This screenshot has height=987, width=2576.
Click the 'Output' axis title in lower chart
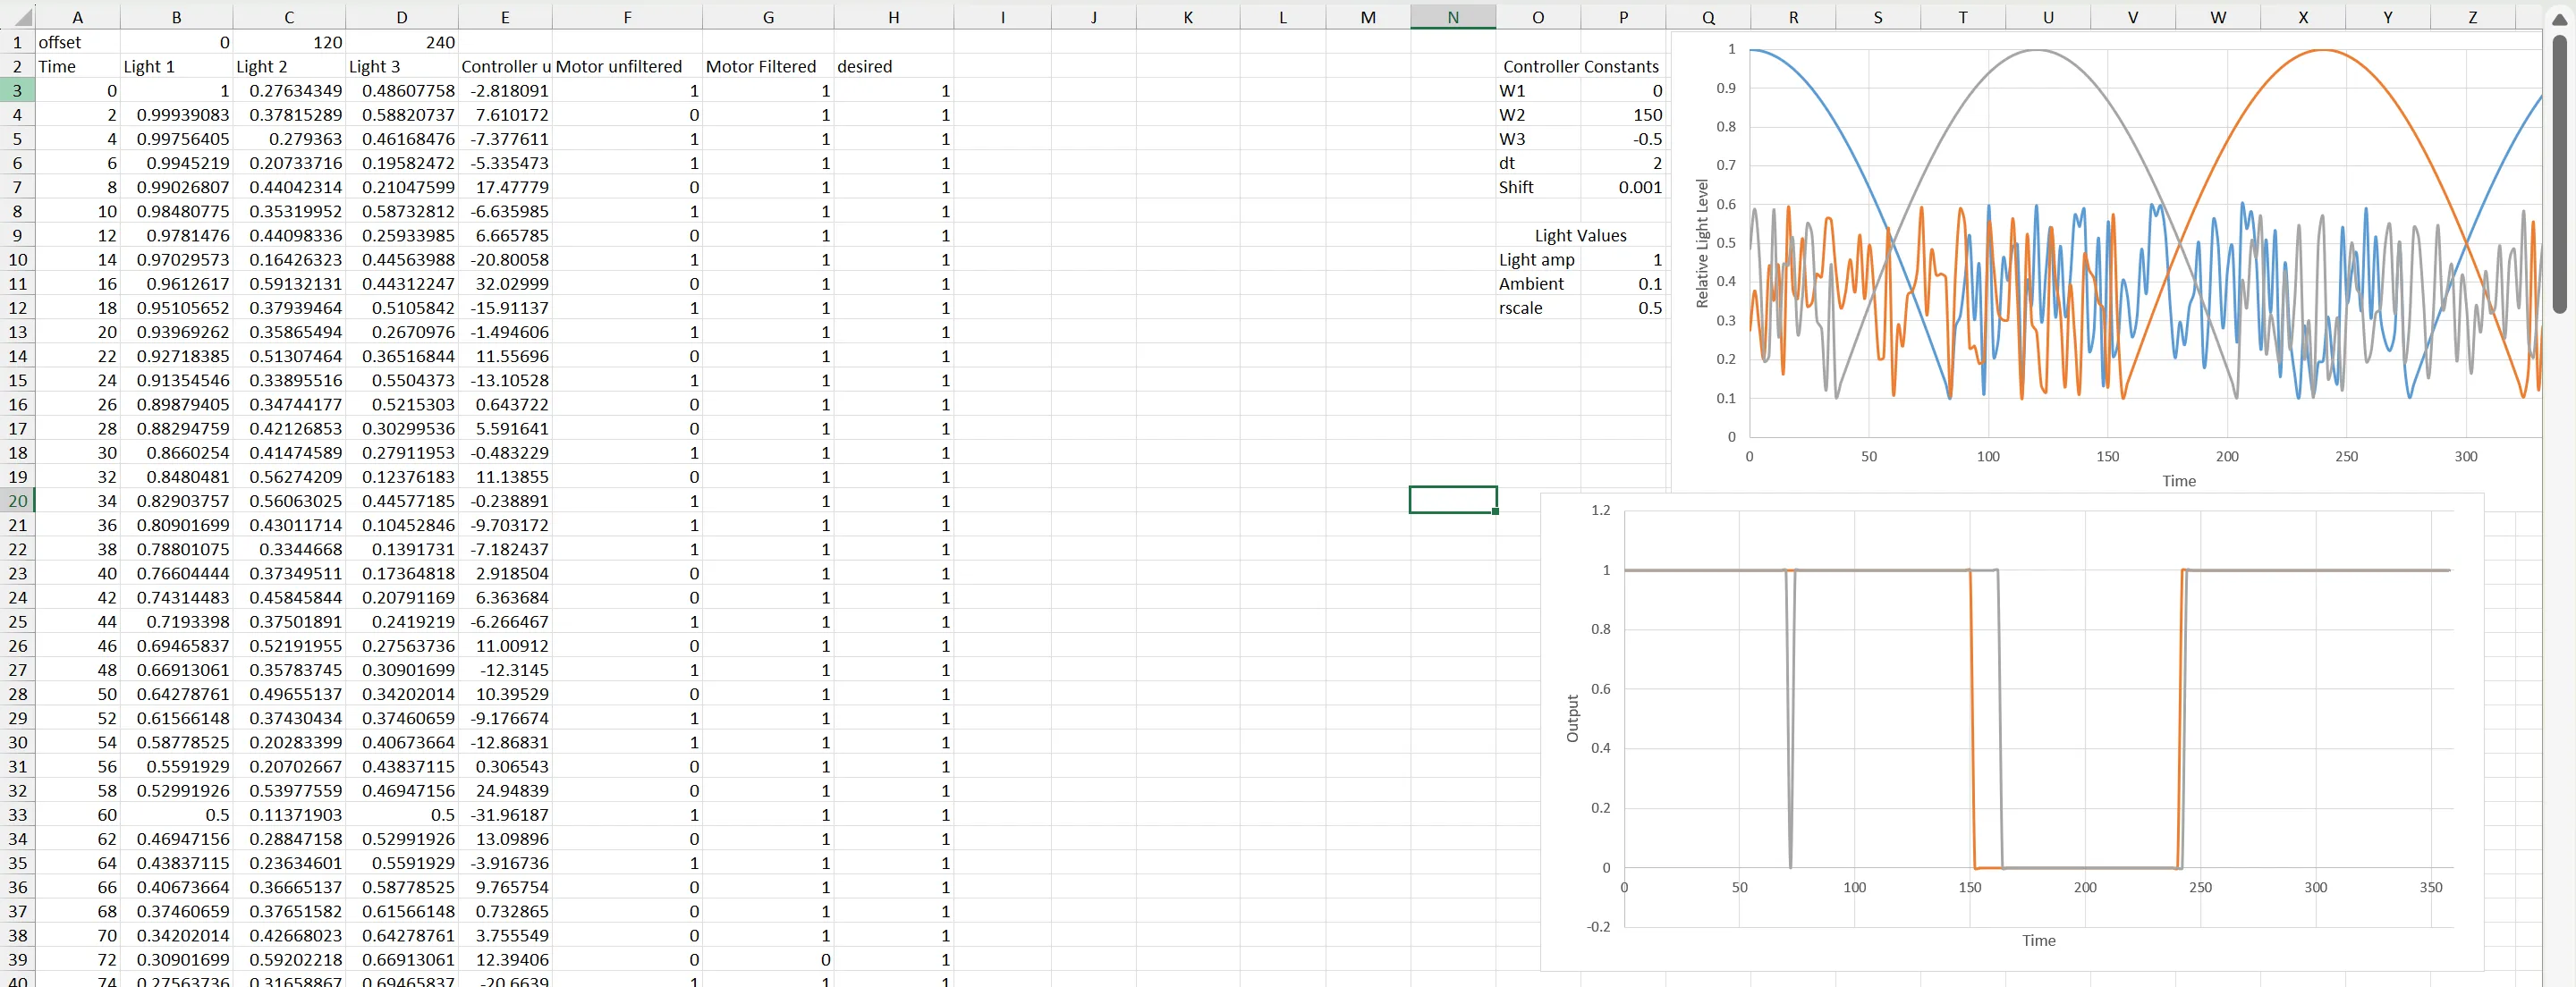1572,718
